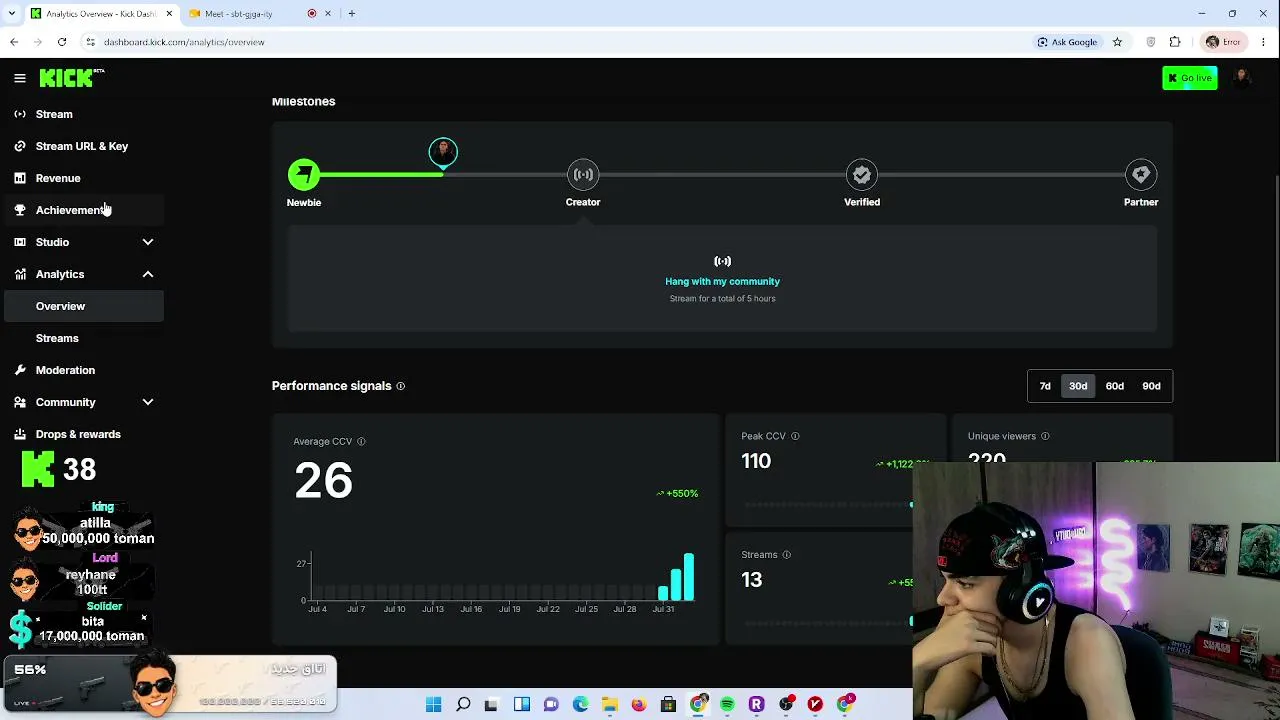Screen dimensions: 1280x720
Task: Click the profile avatar marker on milestone progress bar
Action: (443, 152)
